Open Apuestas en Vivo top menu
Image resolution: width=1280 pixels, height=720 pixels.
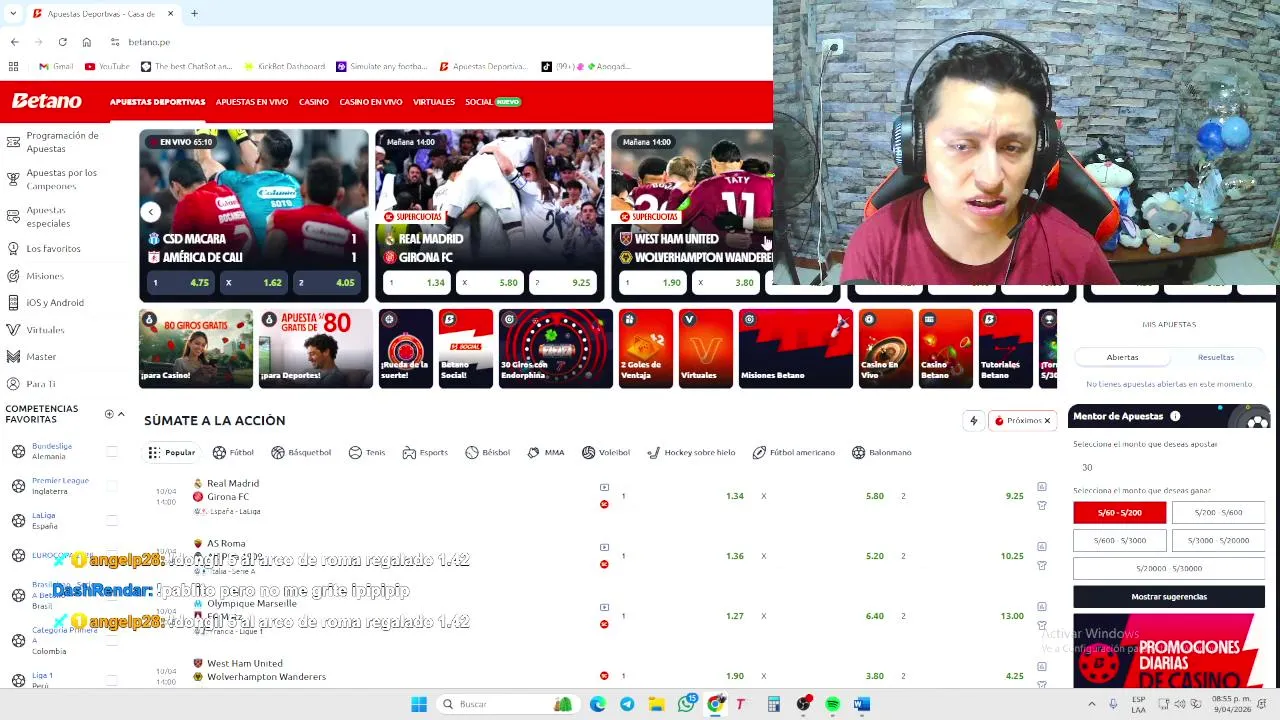pos(252,102)
